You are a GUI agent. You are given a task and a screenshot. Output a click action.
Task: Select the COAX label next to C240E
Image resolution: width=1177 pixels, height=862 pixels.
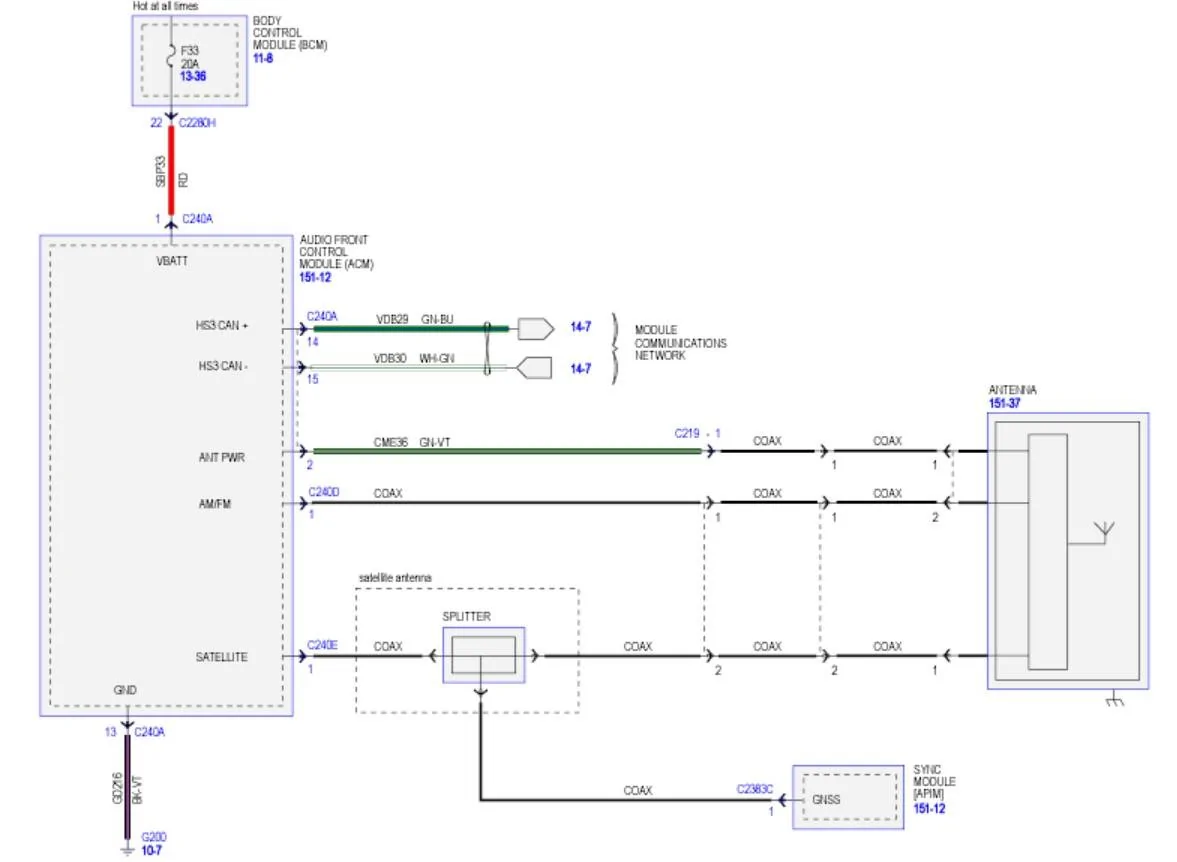pos(388,646)
